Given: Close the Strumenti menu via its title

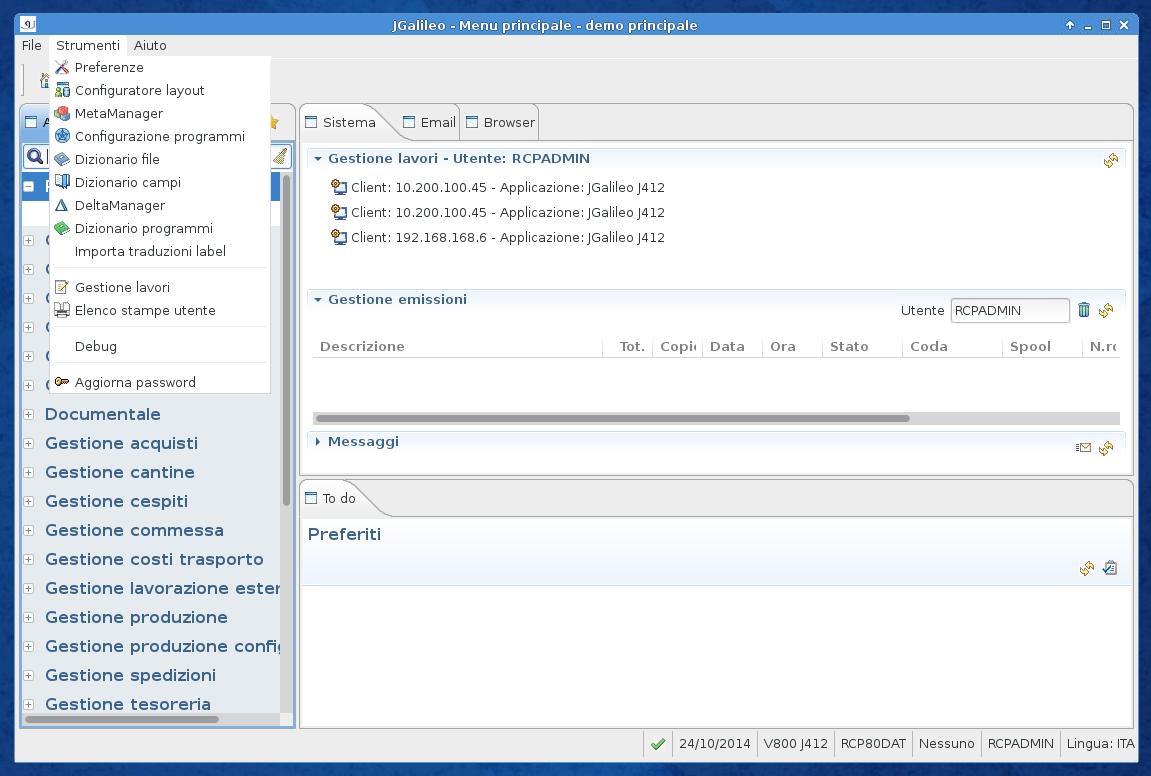Looking at the screenshot, I should tap(87, 46).
